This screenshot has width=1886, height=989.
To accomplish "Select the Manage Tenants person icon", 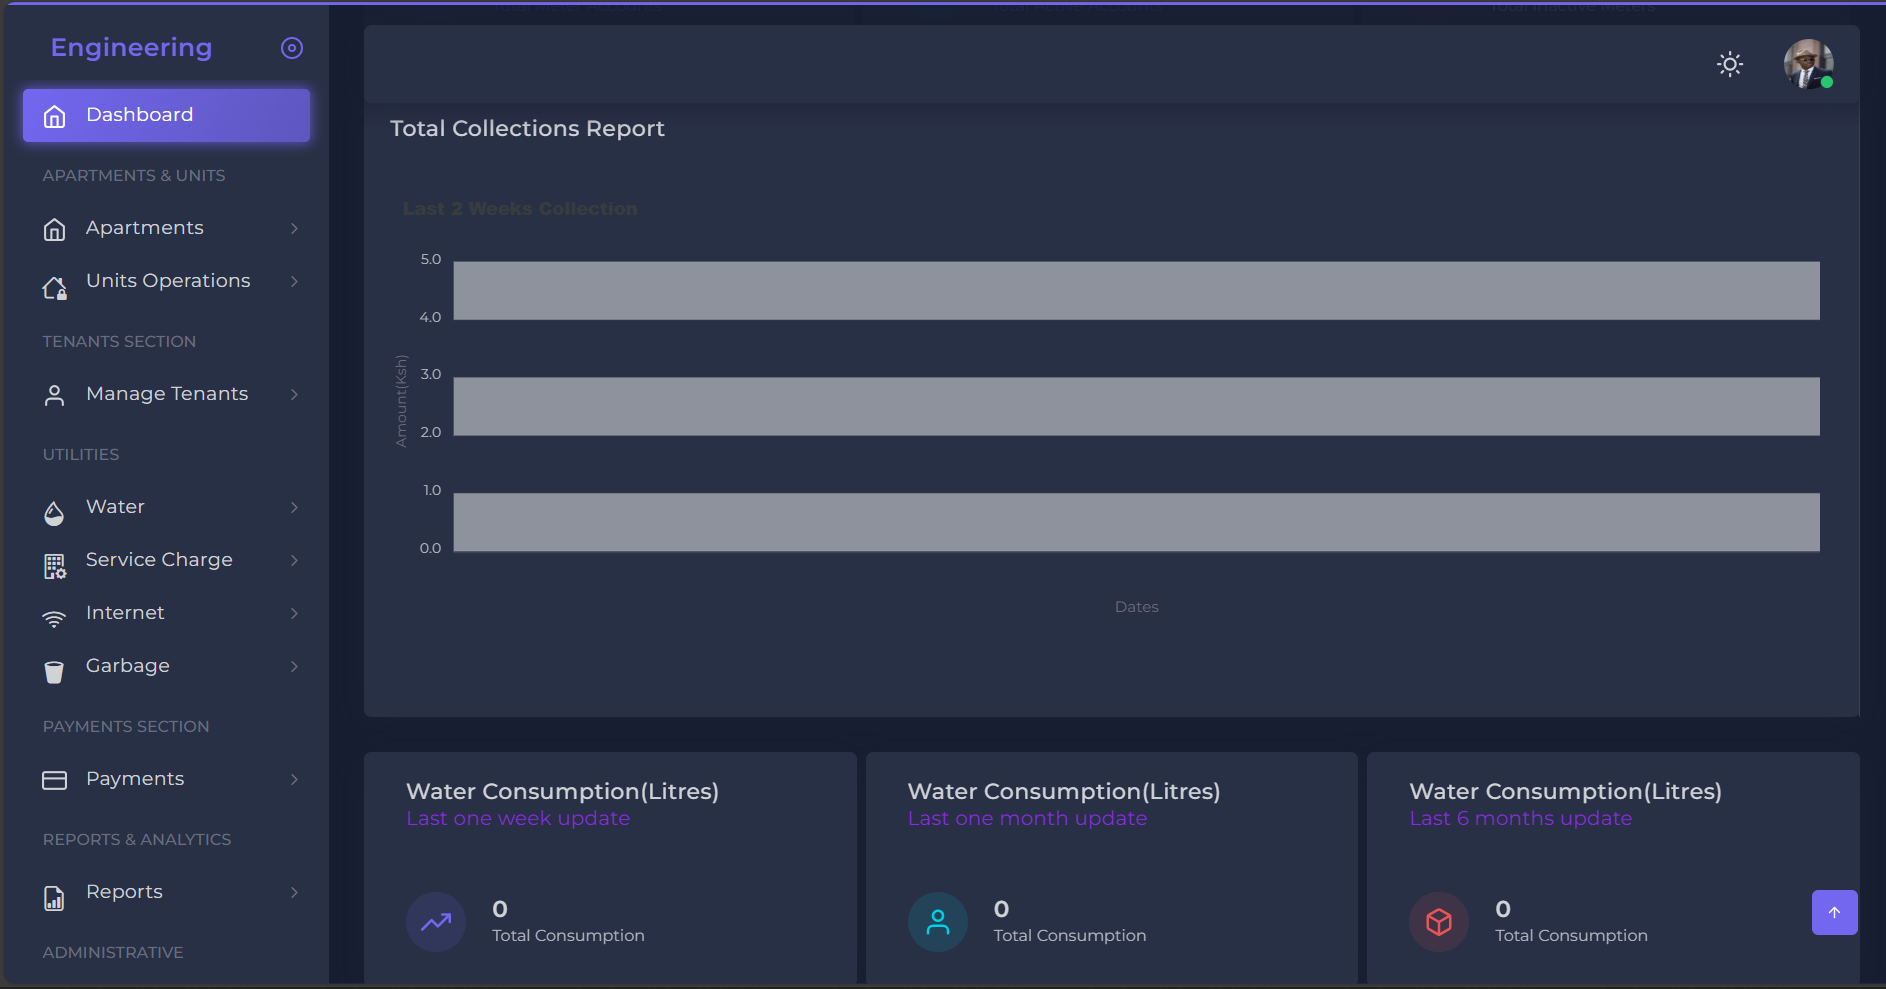I will click(54, 394).
